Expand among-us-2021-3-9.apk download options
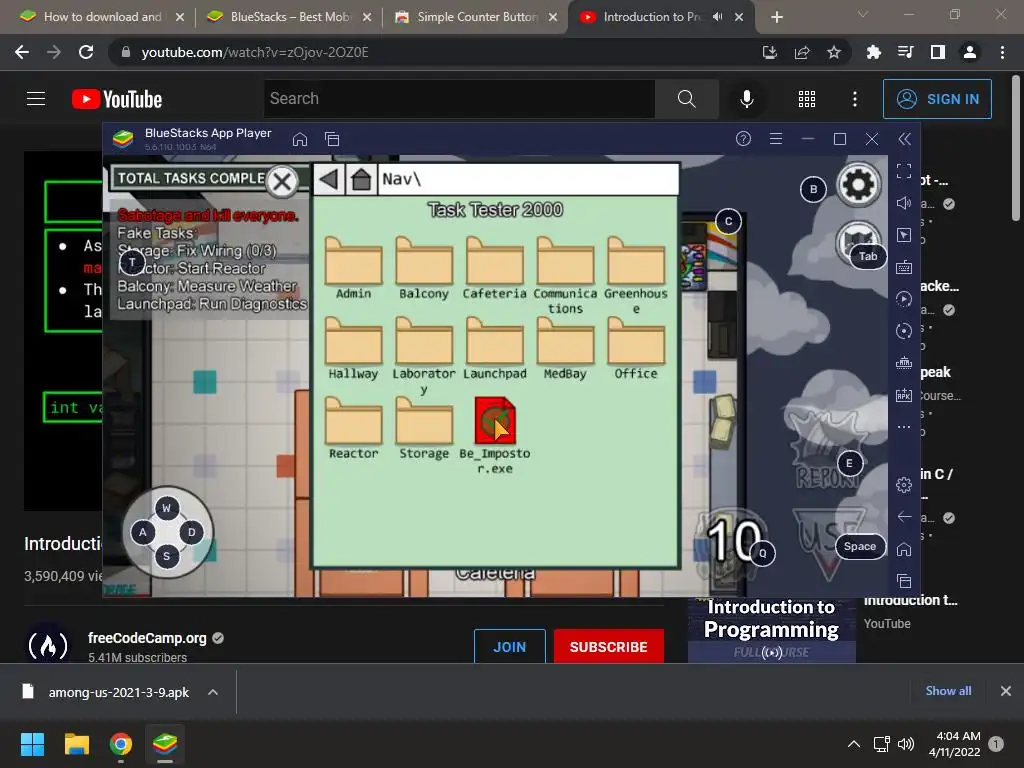 pos(213,692)
